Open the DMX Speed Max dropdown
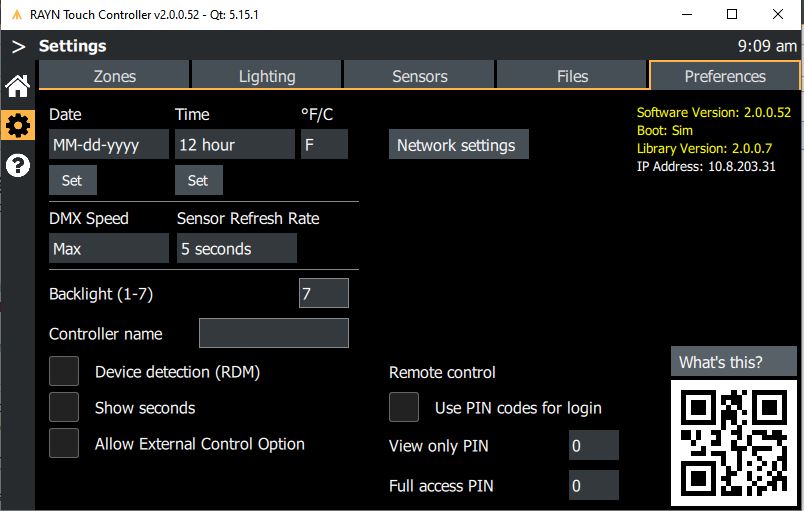This screenshot has height=511, width=804. click(109, 249)
